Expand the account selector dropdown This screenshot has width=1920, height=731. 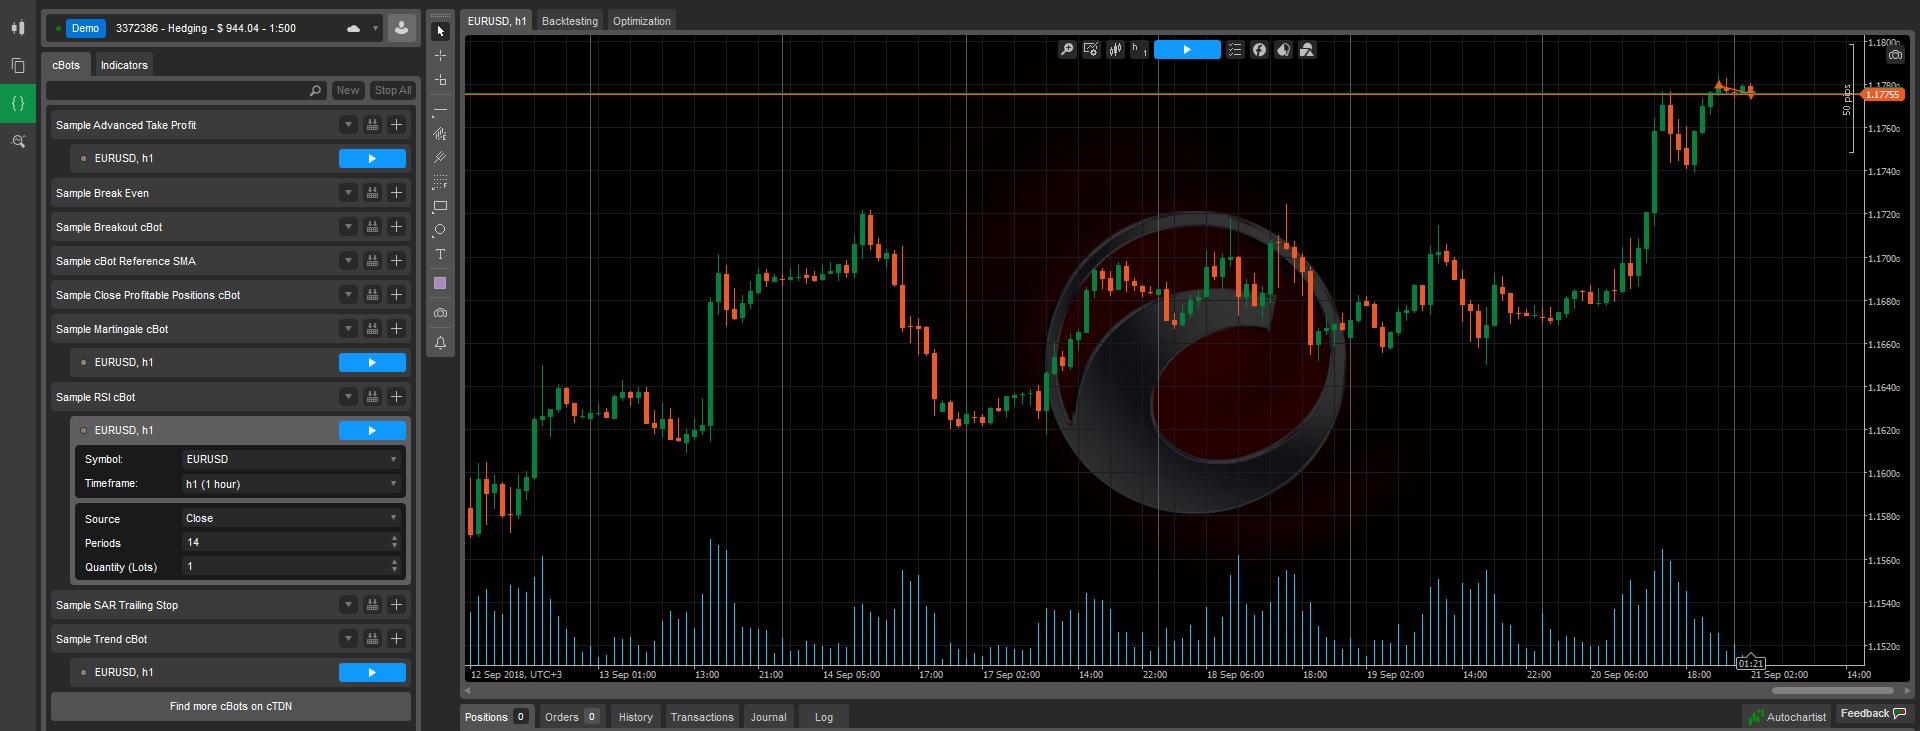pyautogui.click(x=375, y=28)
